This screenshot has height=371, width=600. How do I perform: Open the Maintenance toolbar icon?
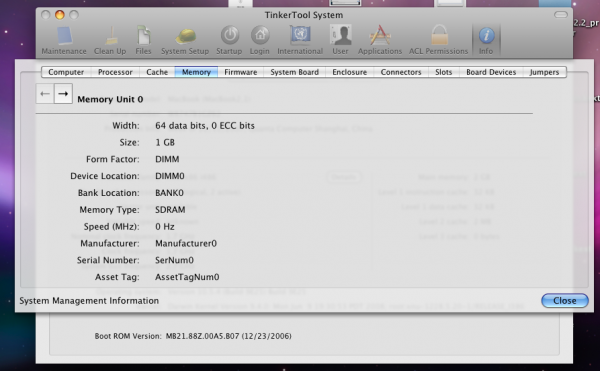click(64, 41)
